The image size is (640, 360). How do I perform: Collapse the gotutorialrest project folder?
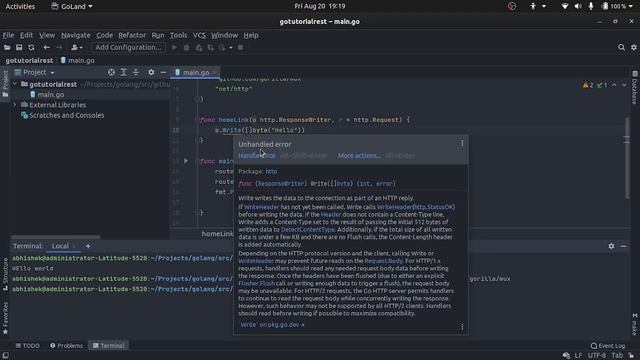pyautogui.click(x=15, y=84)
